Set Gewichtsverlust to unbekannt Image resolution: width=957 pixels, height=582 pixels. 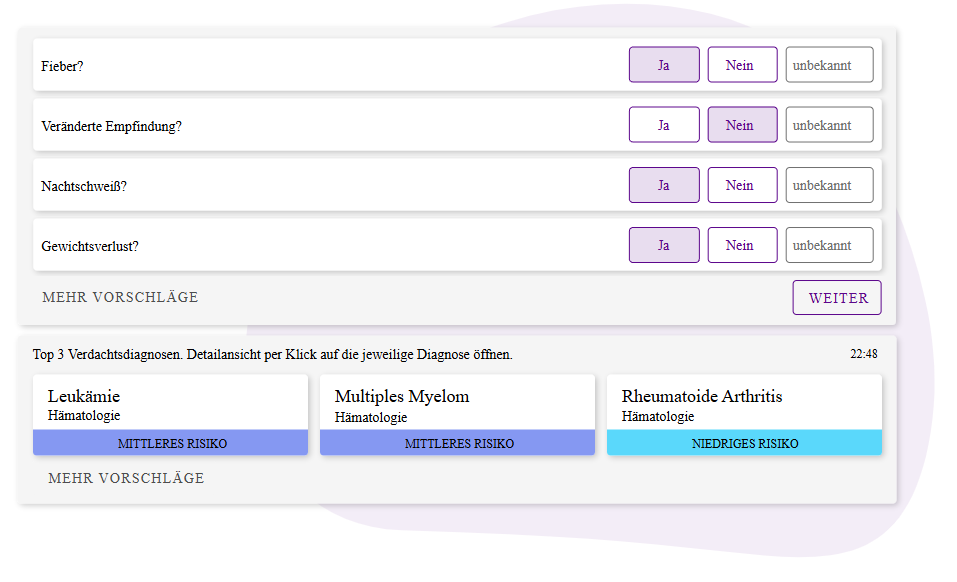[x=829, y=245]
